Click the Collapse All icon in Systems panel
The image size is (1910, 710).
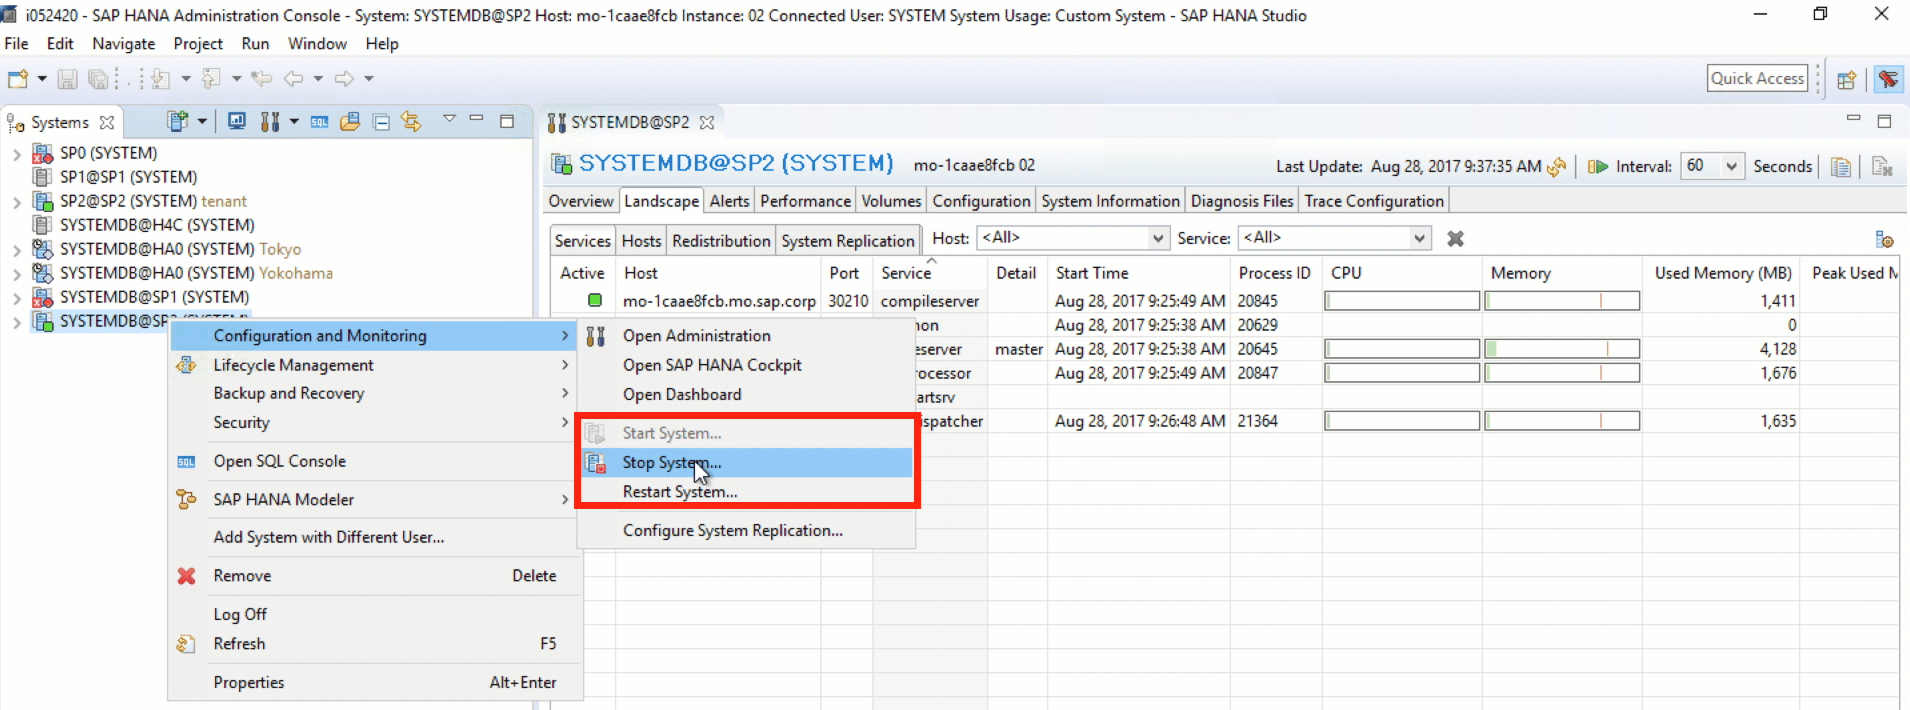coord(381,122)
